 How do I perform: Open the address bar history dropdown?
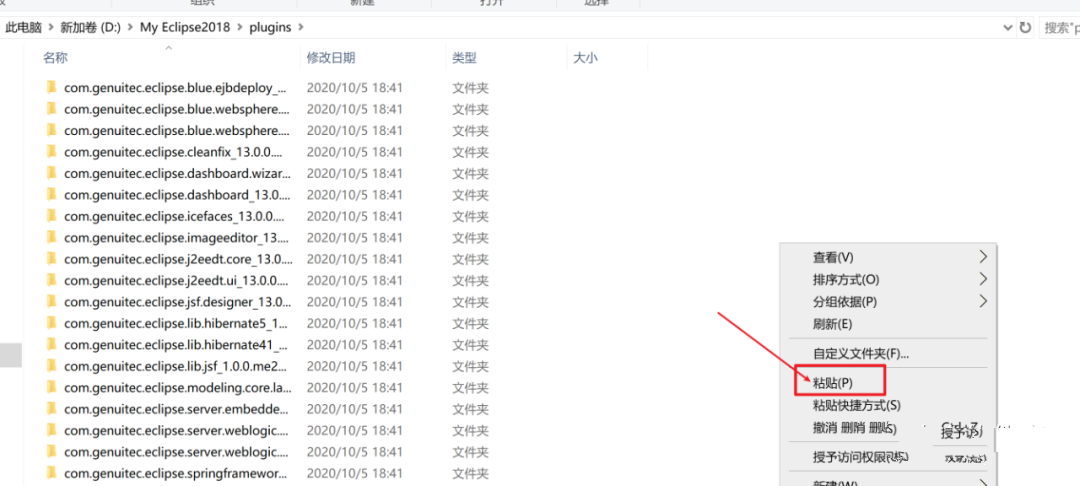click(x=1008, y=28)
